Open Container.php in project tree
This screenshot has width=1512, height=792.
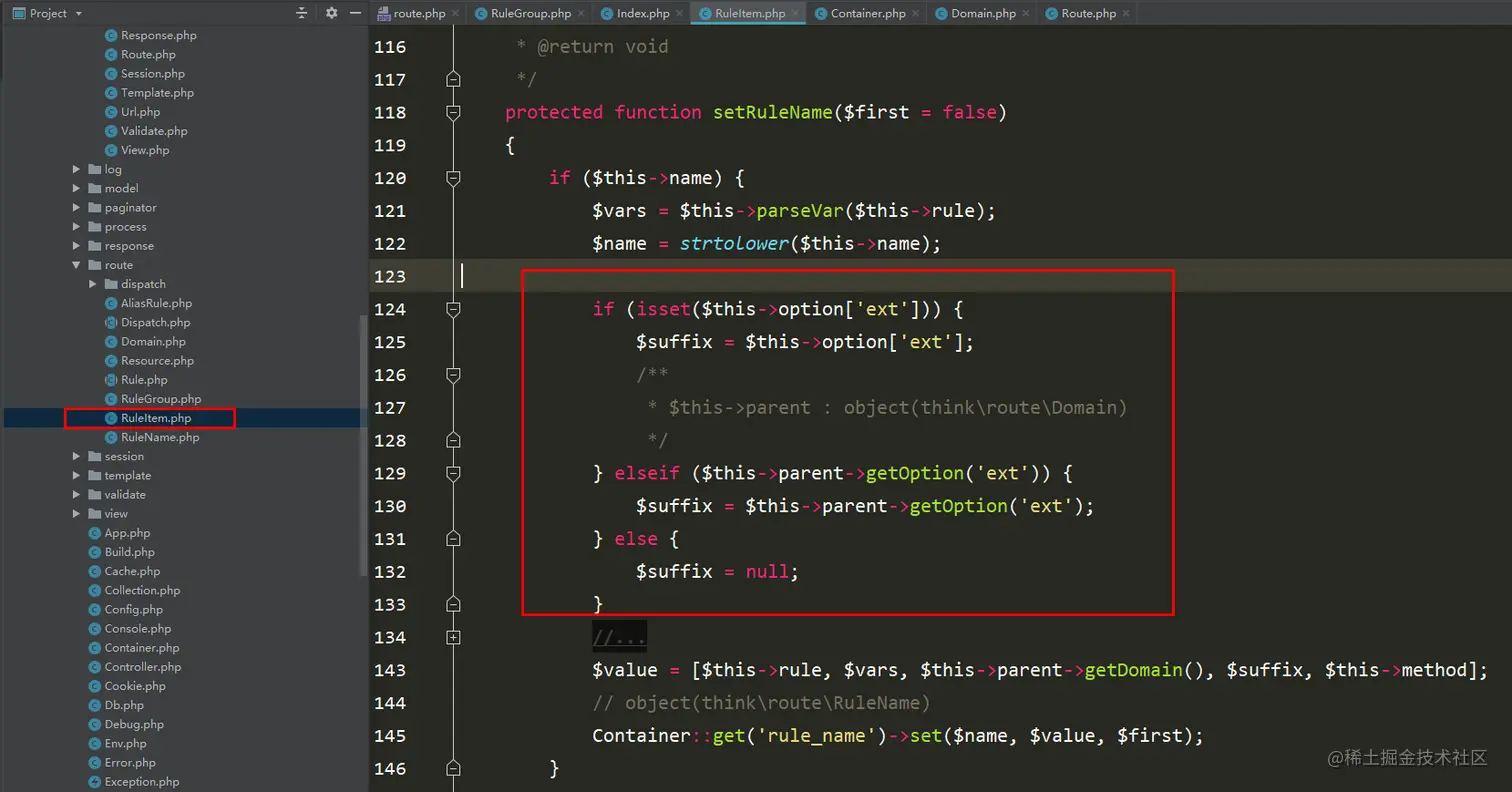tap(134, 648)
